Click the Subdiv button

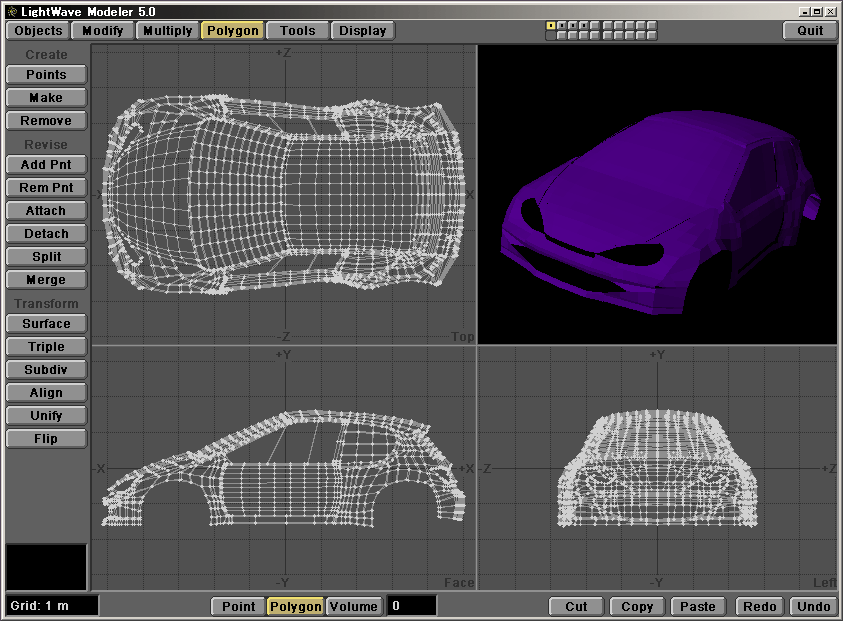(x=46, y=369)
